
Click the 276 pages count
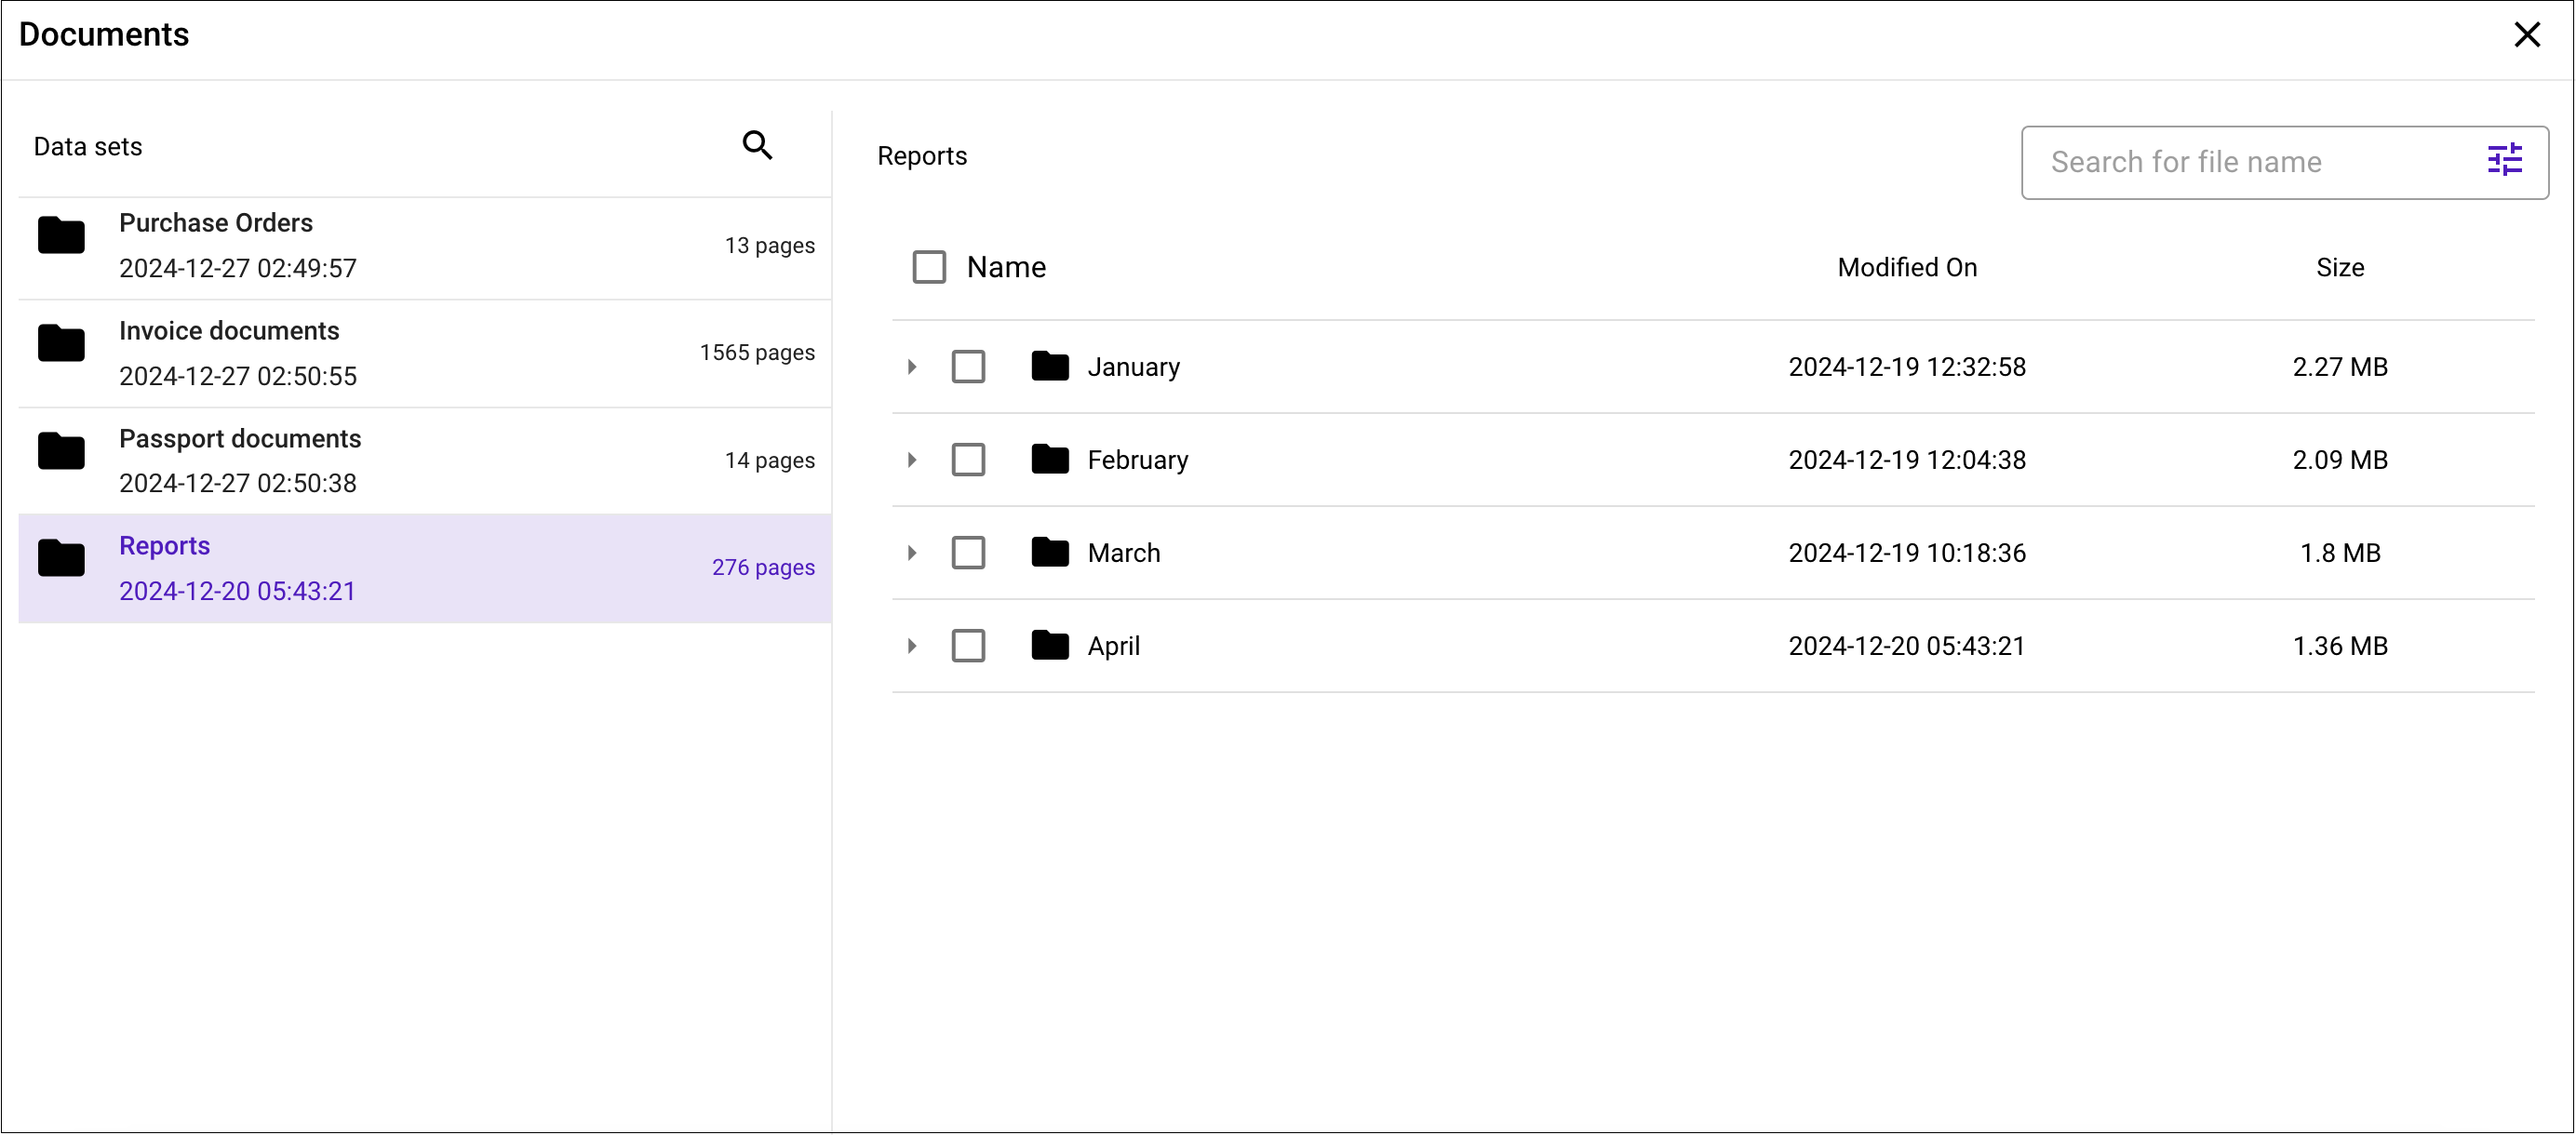click(763, 568)
